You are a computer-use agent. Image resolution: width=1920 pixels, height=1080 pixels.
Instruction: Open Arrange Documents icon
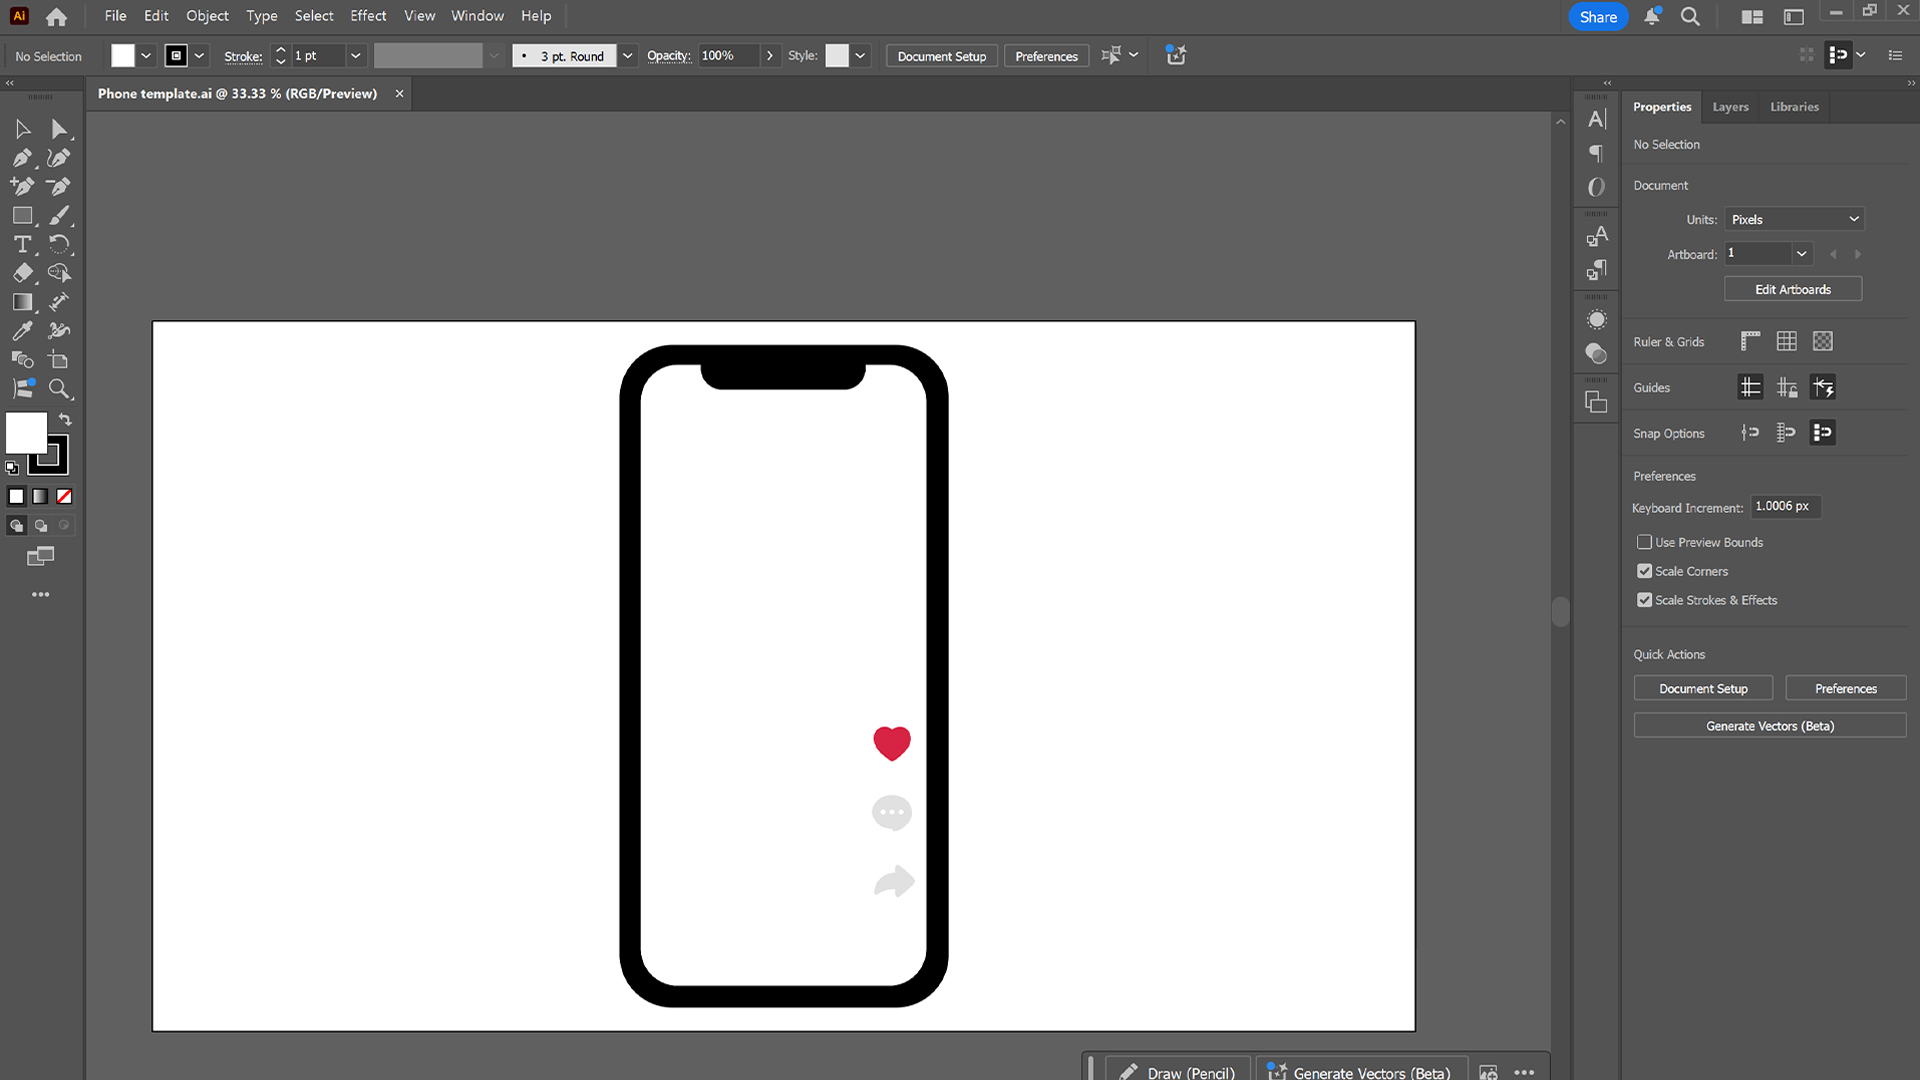tap(1752, 17)
